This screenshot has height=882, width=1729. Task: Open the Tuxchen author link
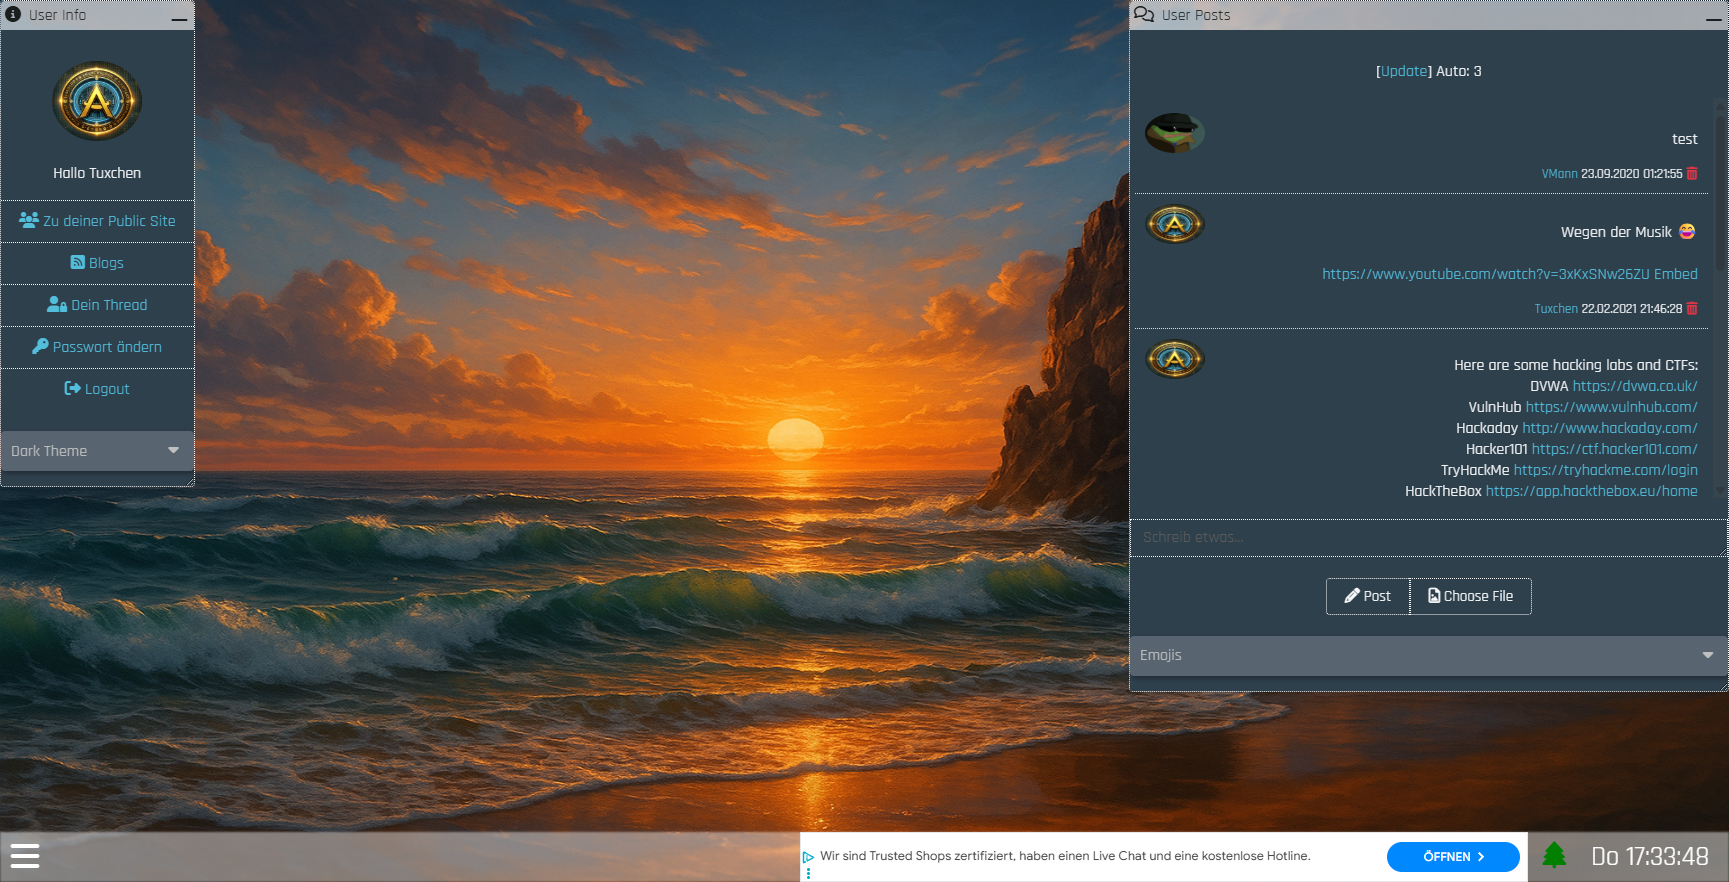[1556, 309]
